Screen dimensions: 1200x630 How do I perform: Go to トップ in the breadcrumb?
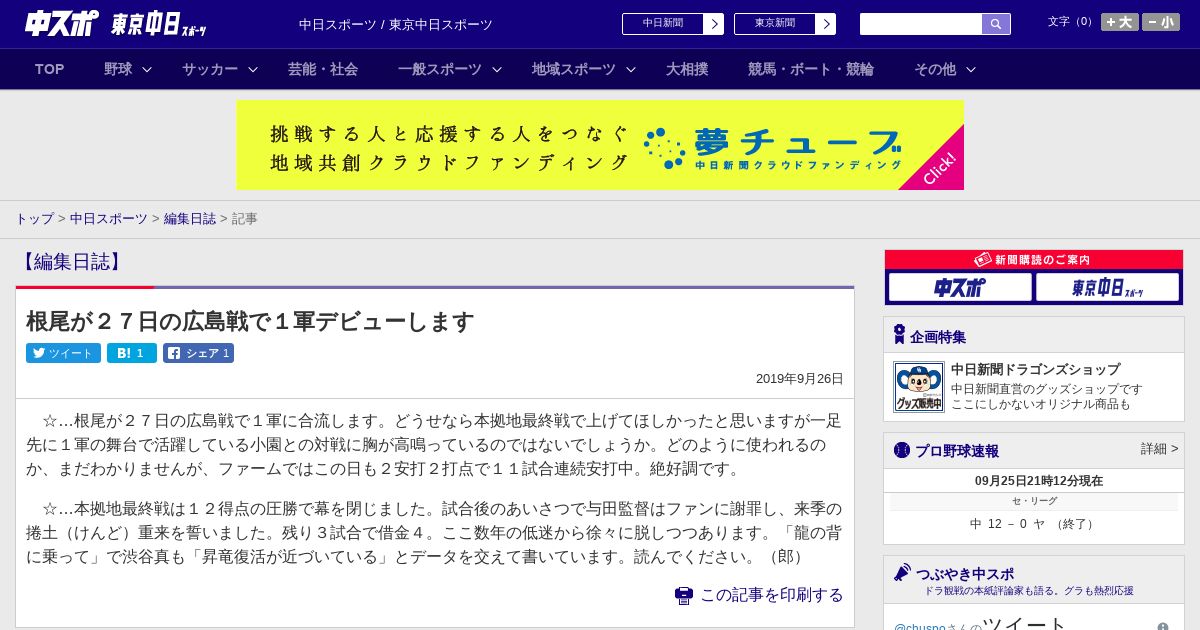point(34,218)
